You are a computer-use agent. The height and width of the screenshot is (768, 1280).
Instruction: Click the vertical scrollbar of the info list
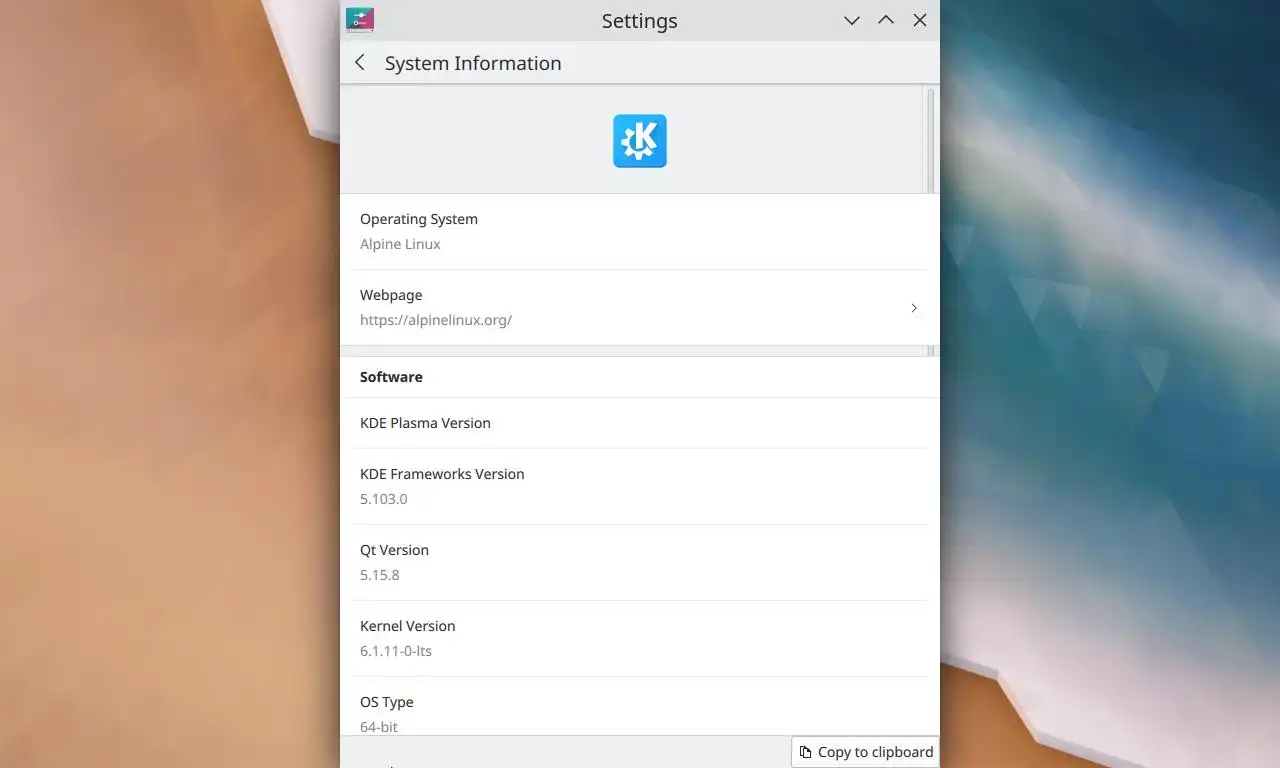pyautogui.click(x=930, y=140)
